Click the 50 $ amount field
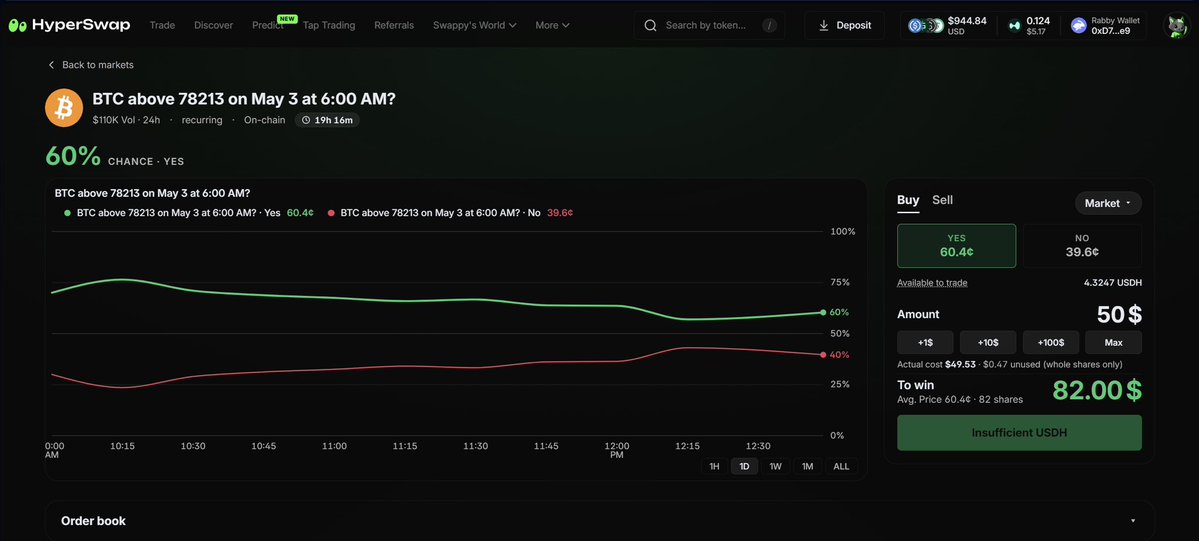 [x=1119, y=314]
